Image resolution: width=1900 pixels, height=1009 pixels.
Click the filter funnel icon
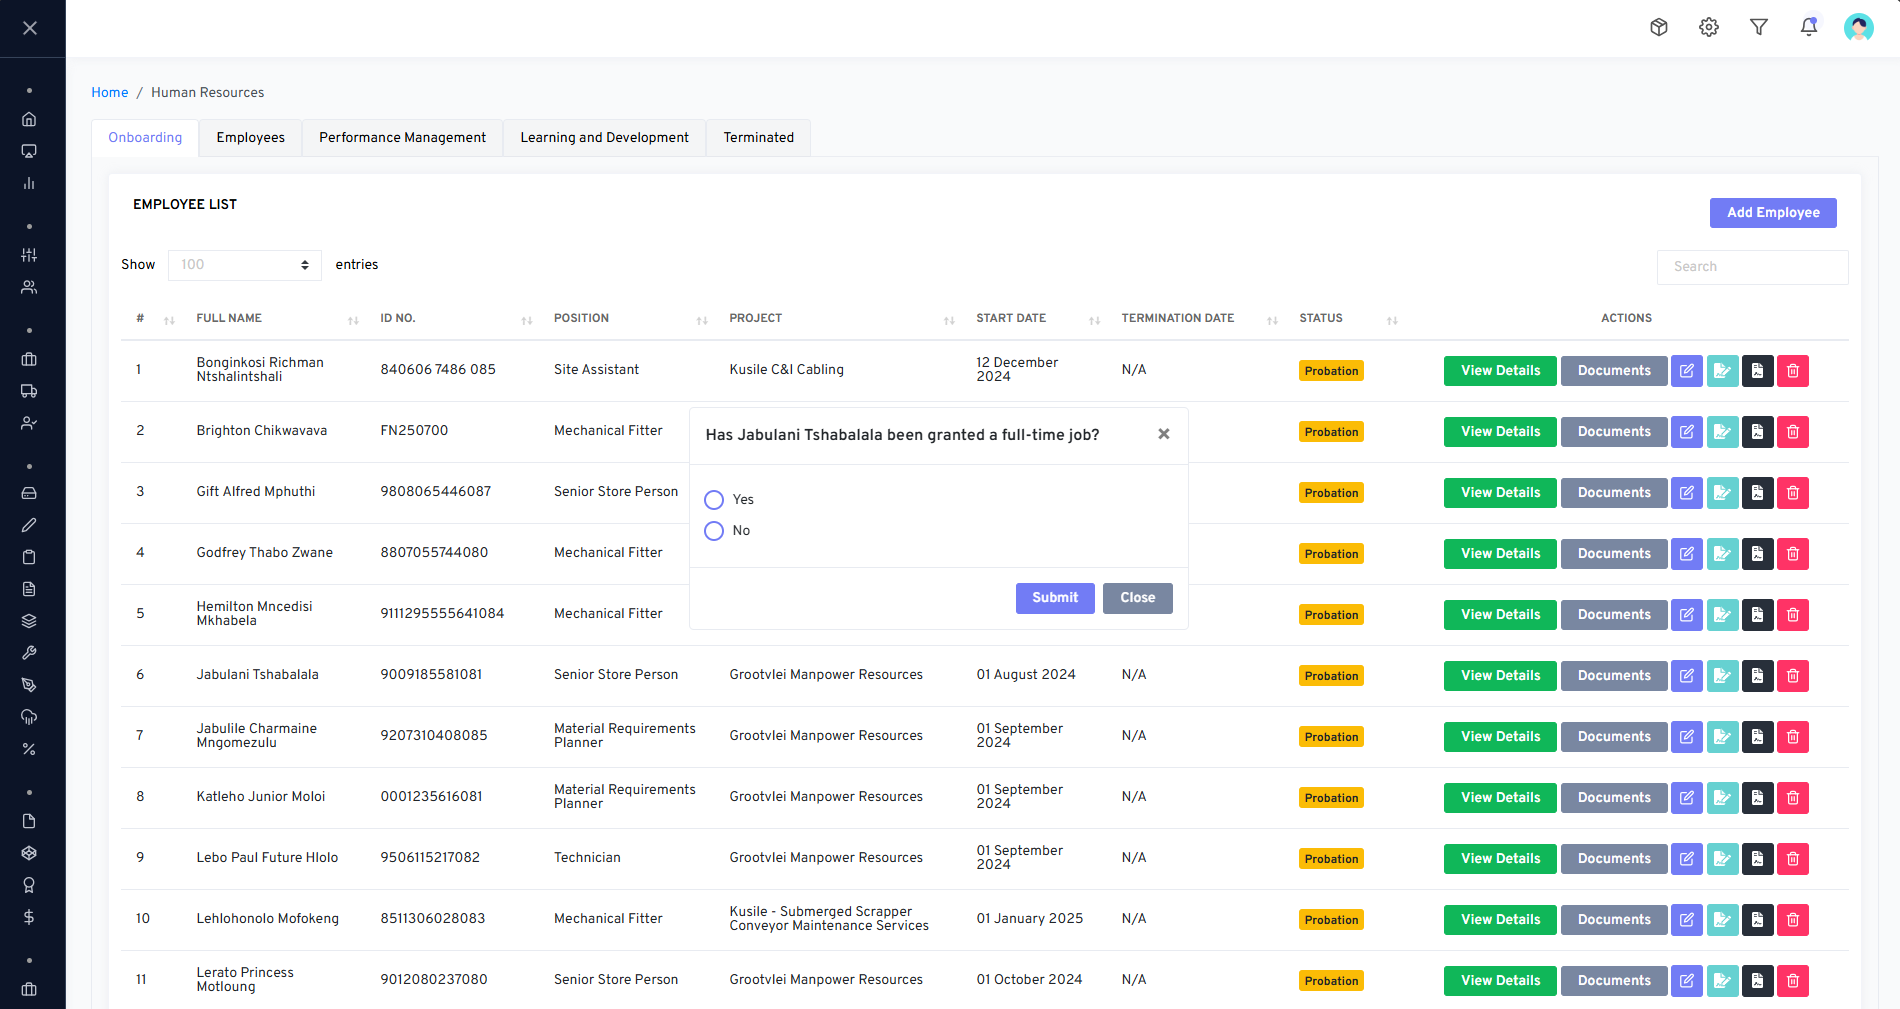tap(1759, 28)
